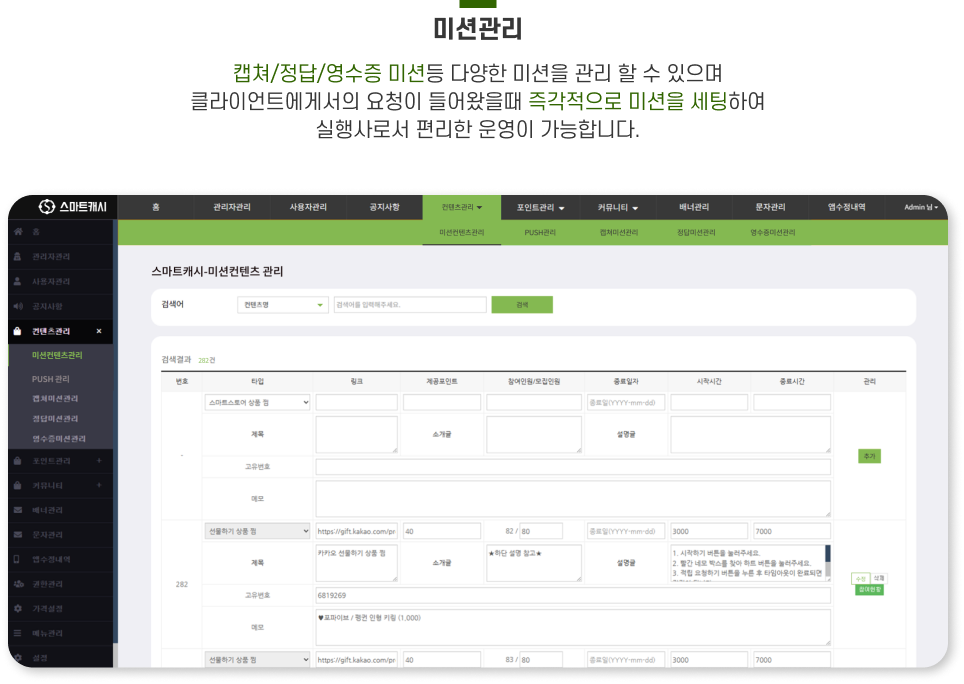Viewport: 964px width, 684px height.
Task: Switch to the 미션컨텐츠관리 green sub-tab
Action: pos(462,232)
